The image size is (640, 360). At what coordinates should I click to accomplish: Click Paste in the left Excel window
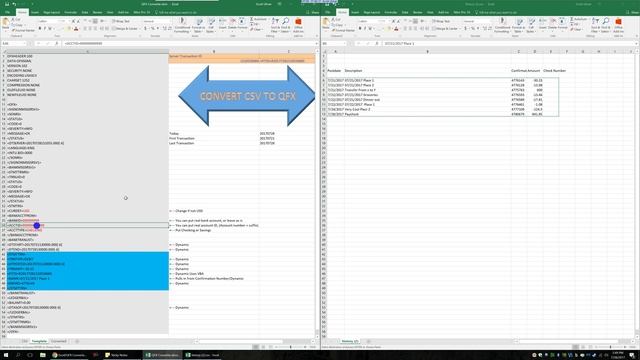click(x=6, y=24)
